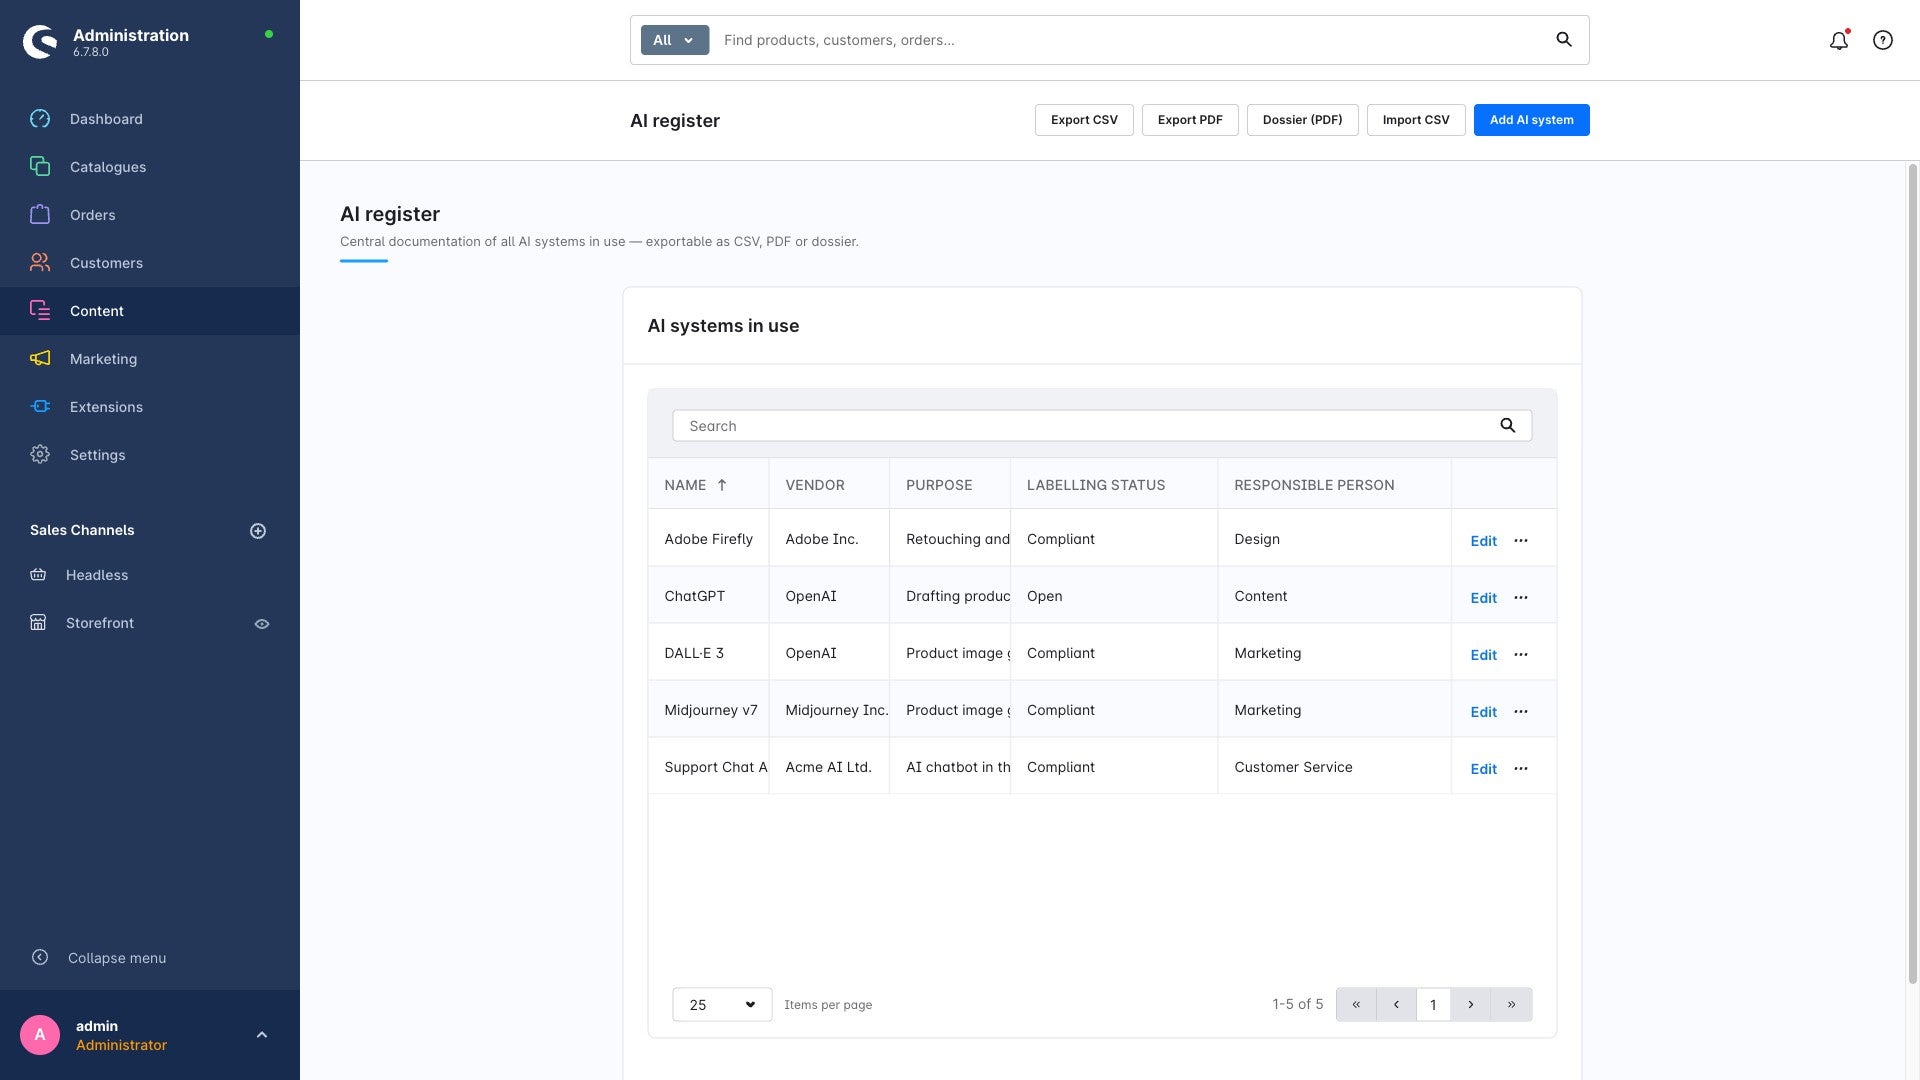Click the Customers people icon
The image size is (1920, 1080).
[x=40, y=263]
